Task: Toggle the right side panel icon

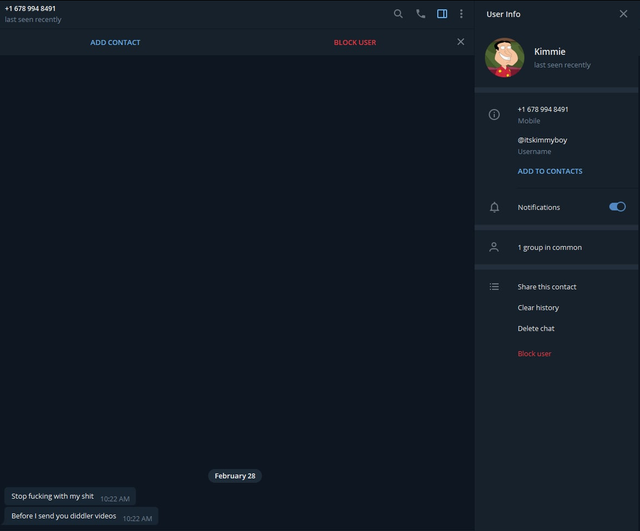Action: (x=442, y=14)
